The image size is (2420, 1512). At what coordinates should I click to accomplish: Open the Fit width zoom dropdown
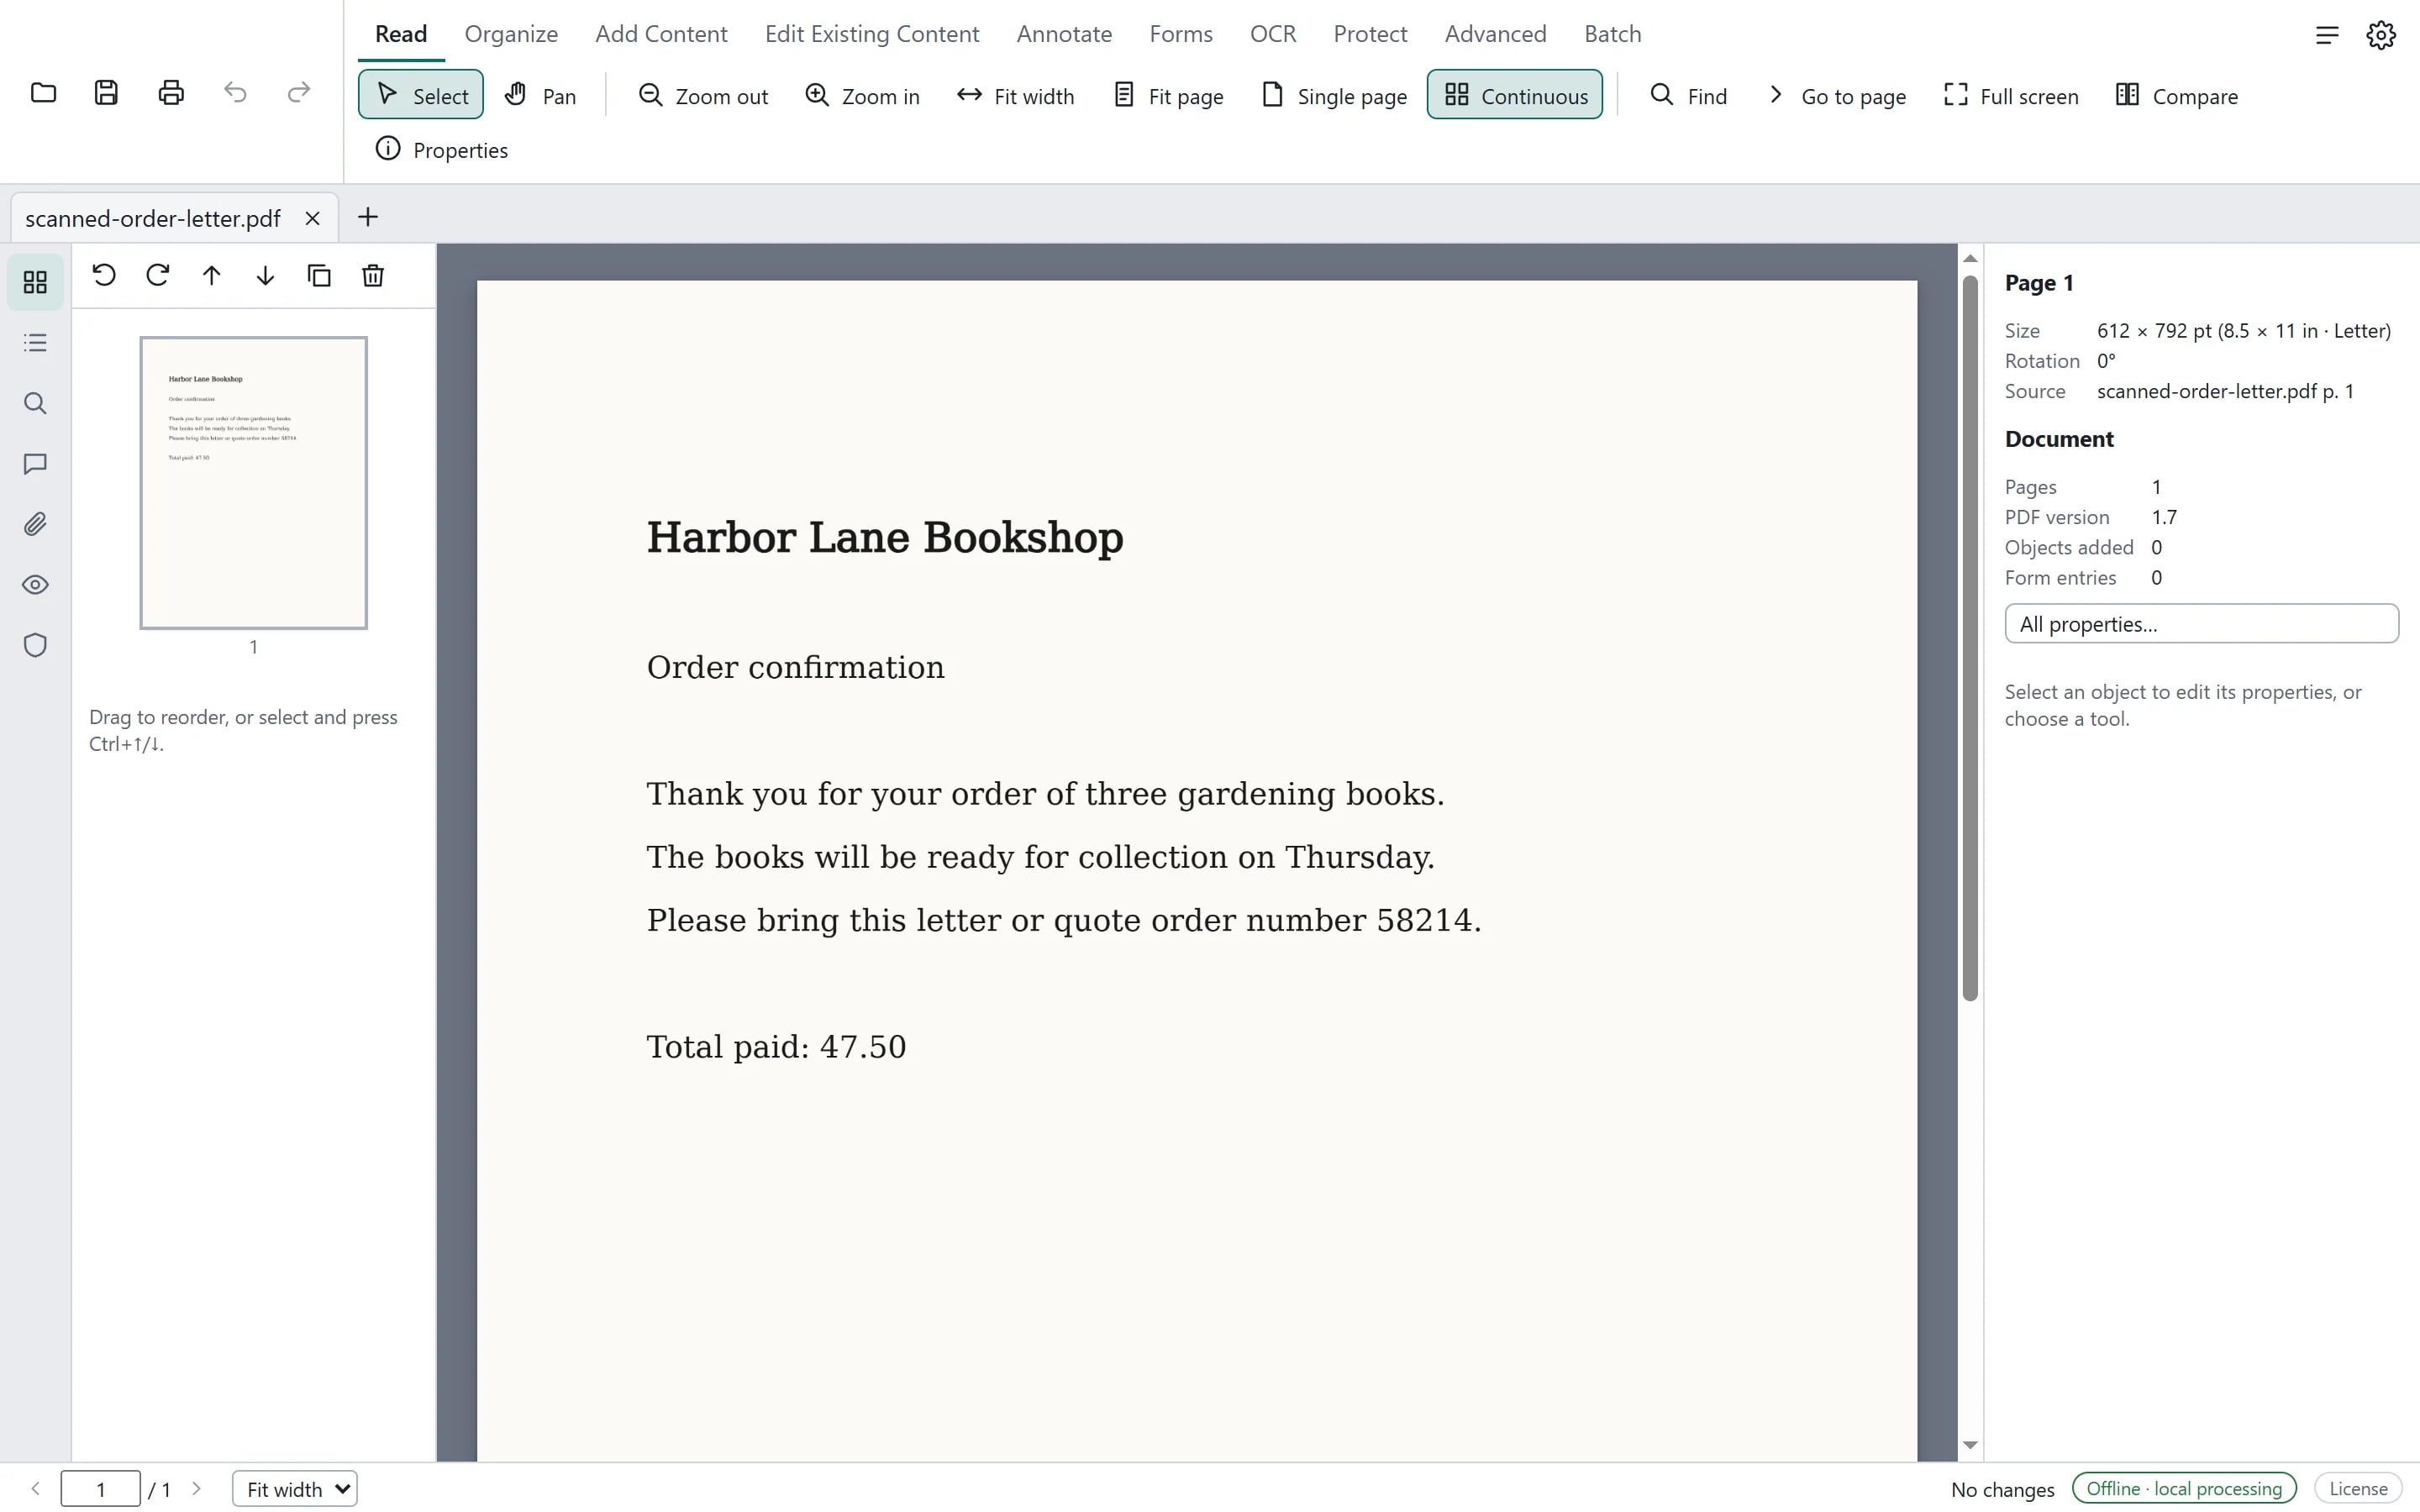[x=295, y=1489]
